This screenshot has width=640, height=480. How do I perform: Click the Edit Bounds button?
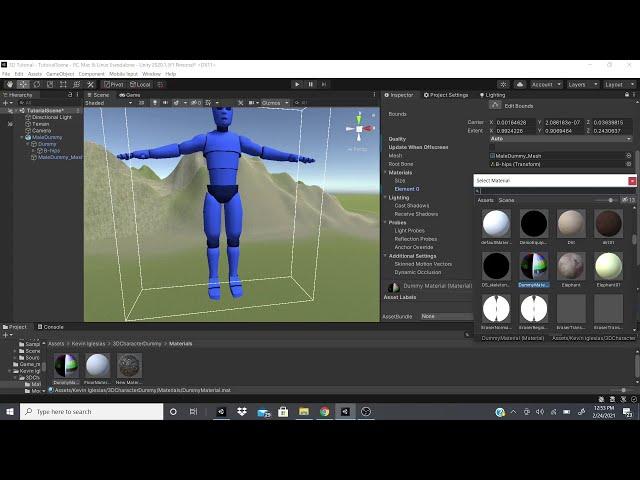[x=495, y=106]
